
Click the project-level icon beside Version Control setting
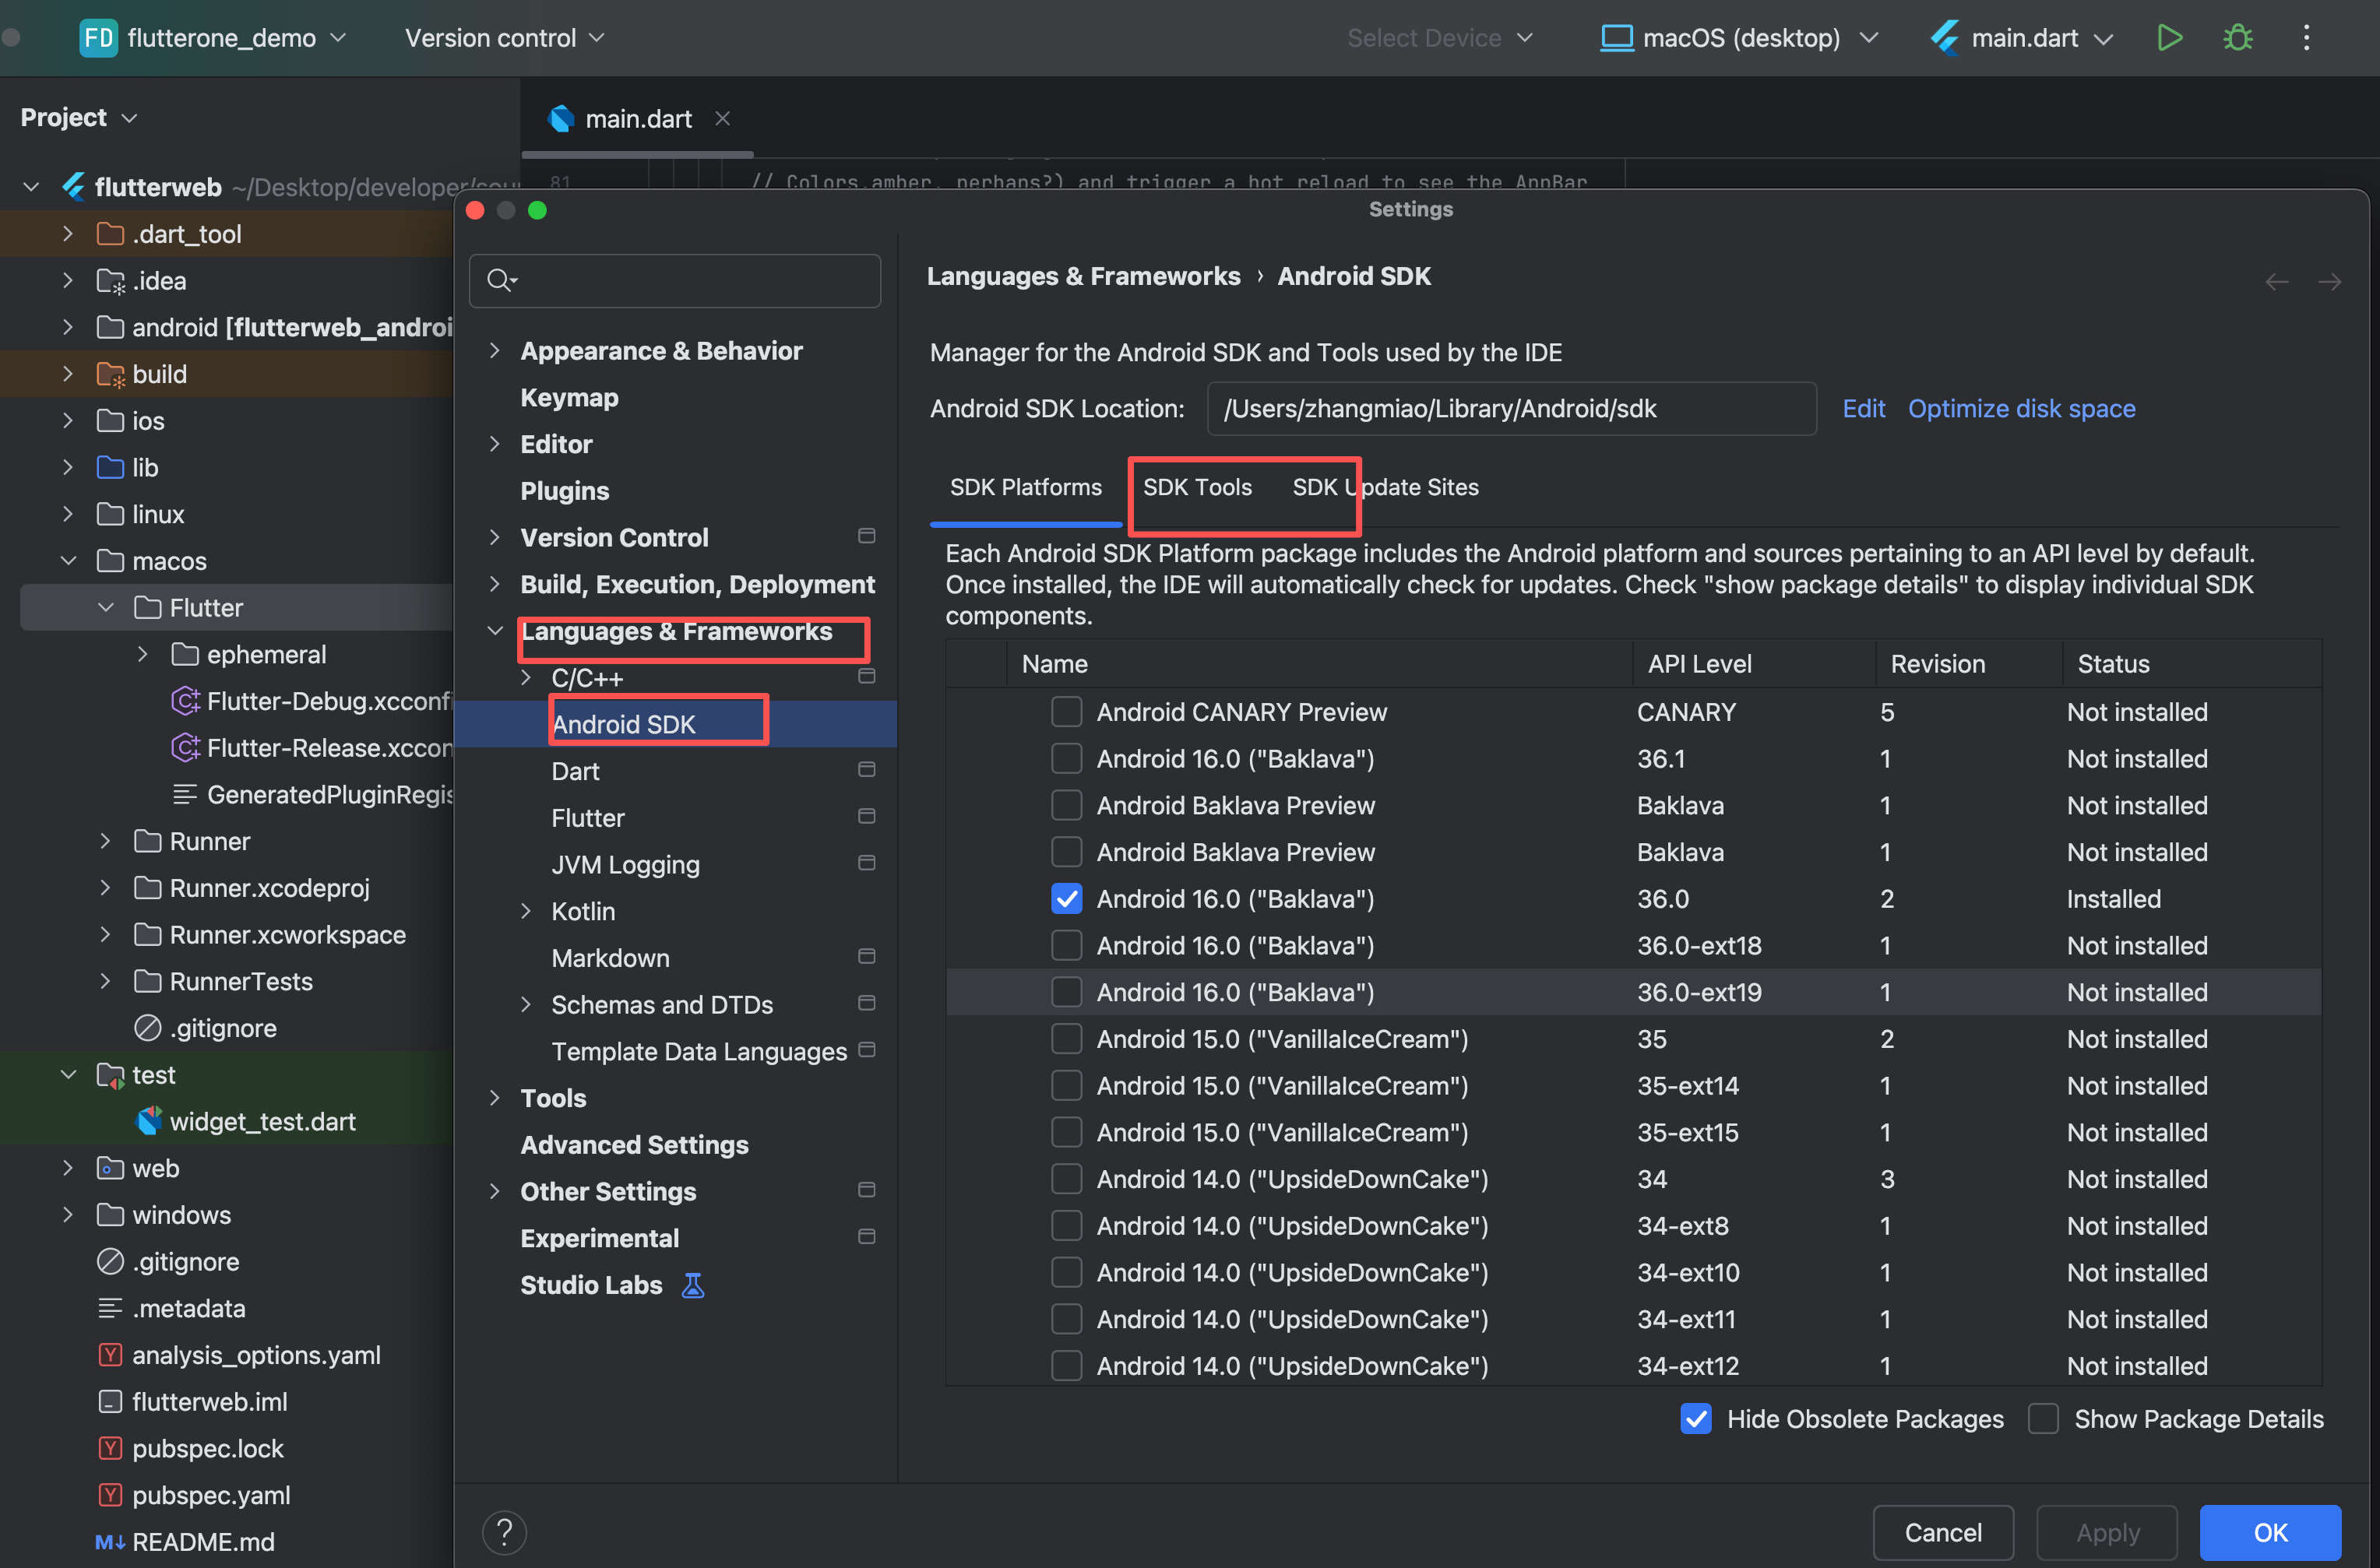[867, 537]
